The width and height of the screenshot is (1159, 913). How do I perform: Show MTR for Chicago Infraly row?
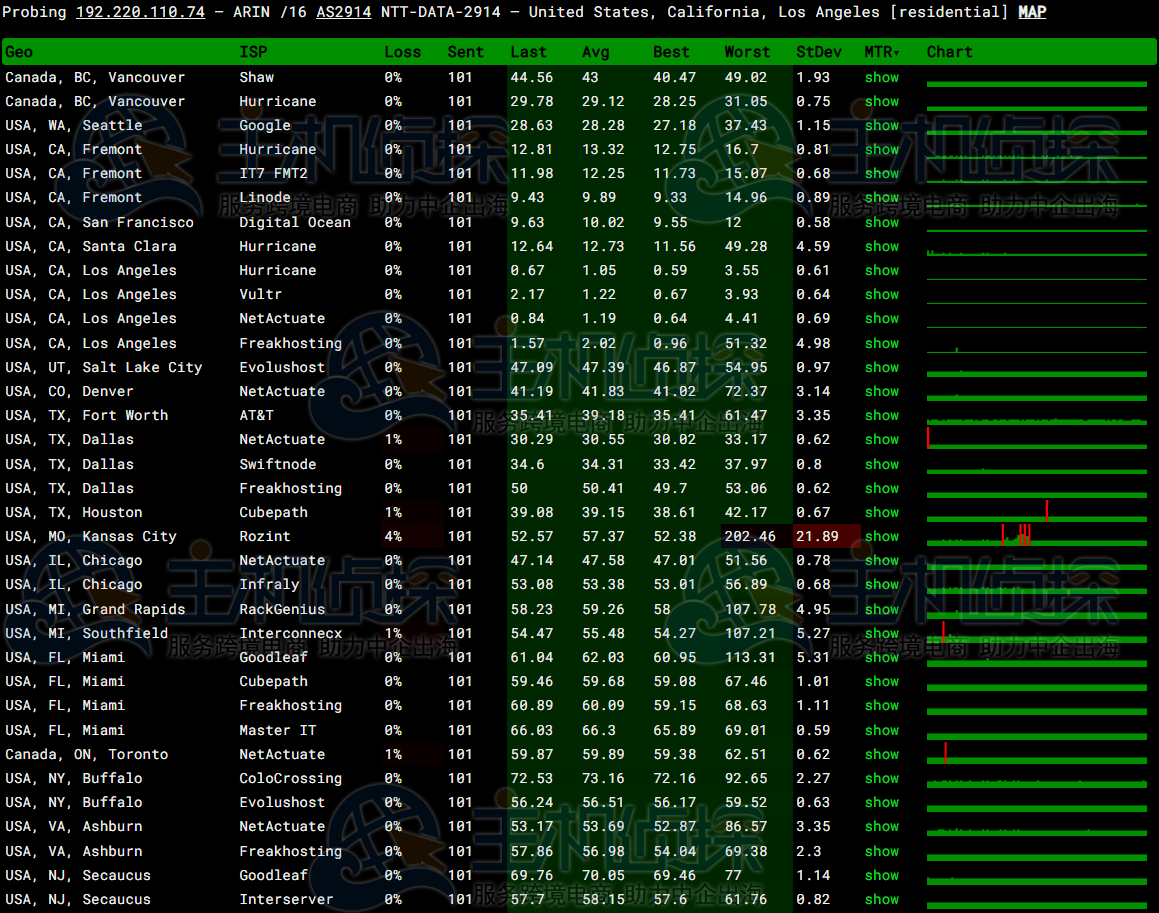(882, 584)
